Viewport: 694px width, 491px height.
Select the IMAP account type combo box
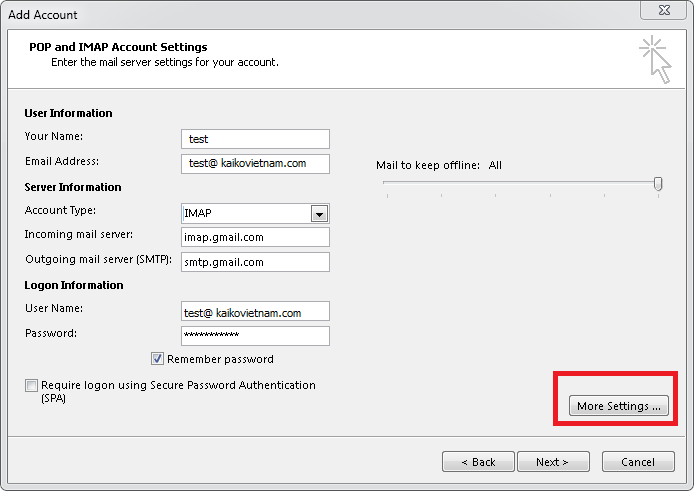(x=245, y=214)
